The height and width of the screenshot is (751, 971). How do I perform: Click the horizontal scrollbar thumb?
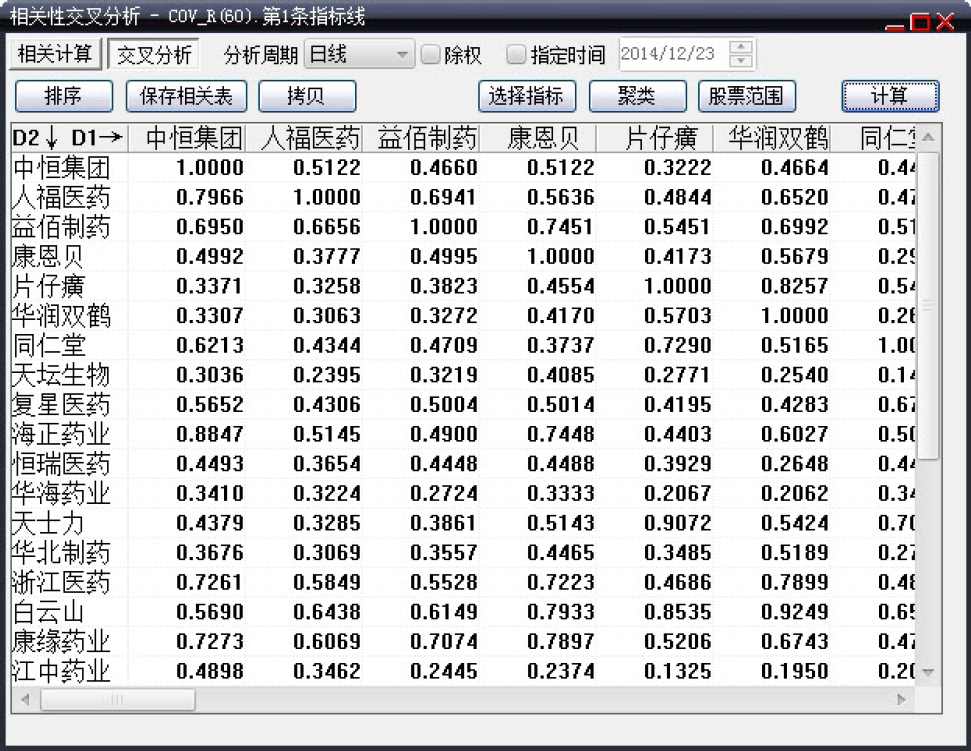click(x=118, y=700)
